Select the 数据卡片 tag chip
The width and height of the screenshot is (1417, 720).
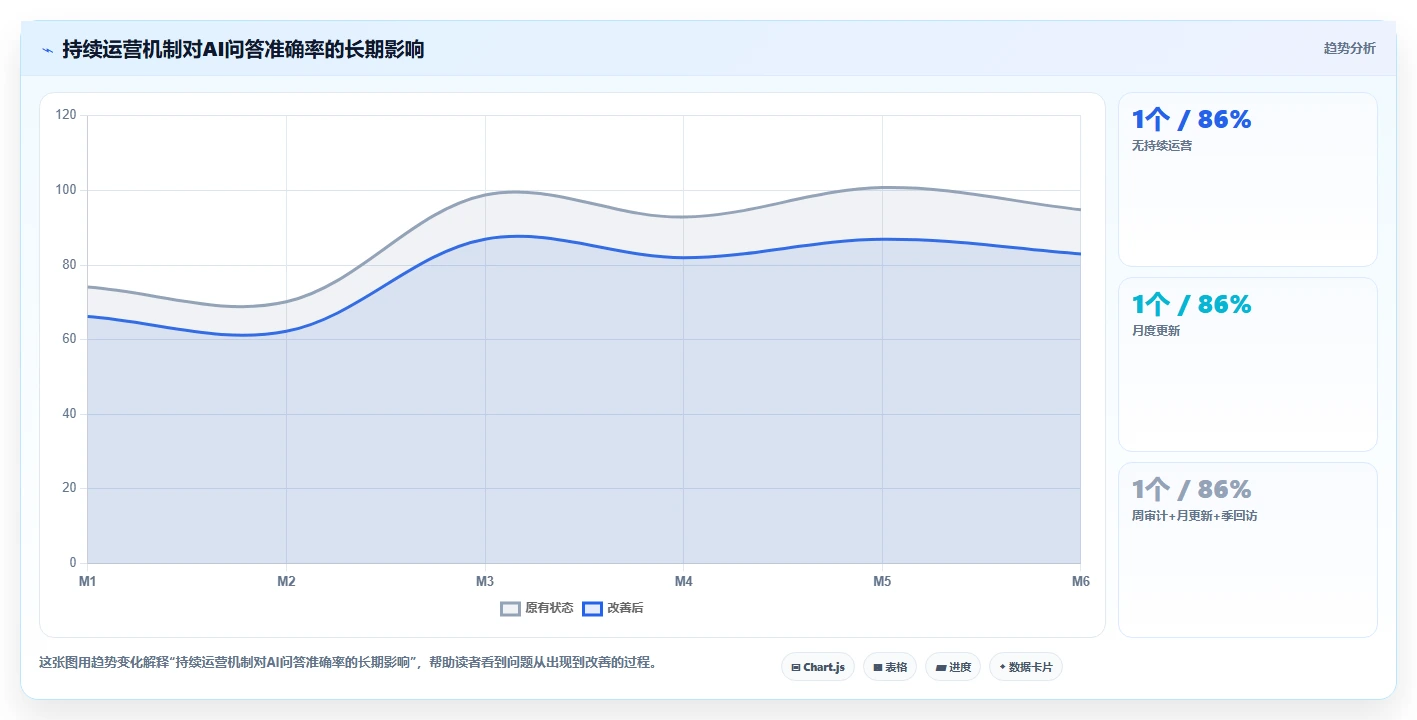coord(1025,667)
